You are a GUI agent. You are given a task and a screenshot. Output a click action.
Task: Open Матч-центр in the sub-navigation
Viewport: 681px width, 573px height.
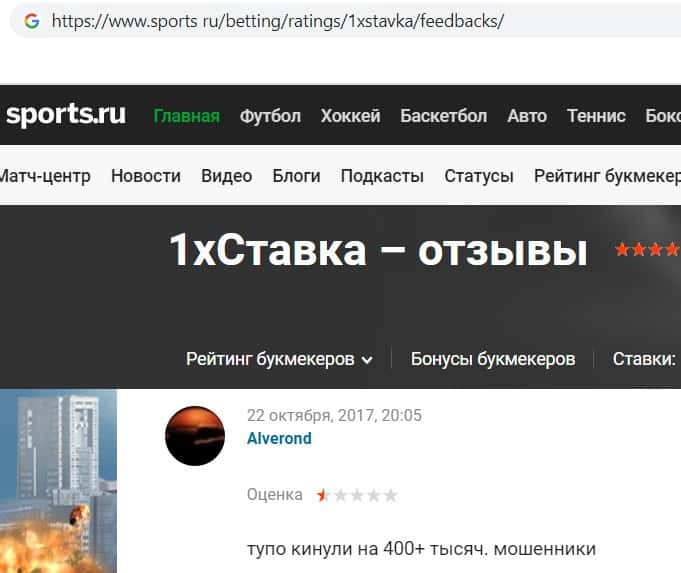point(45,176)
